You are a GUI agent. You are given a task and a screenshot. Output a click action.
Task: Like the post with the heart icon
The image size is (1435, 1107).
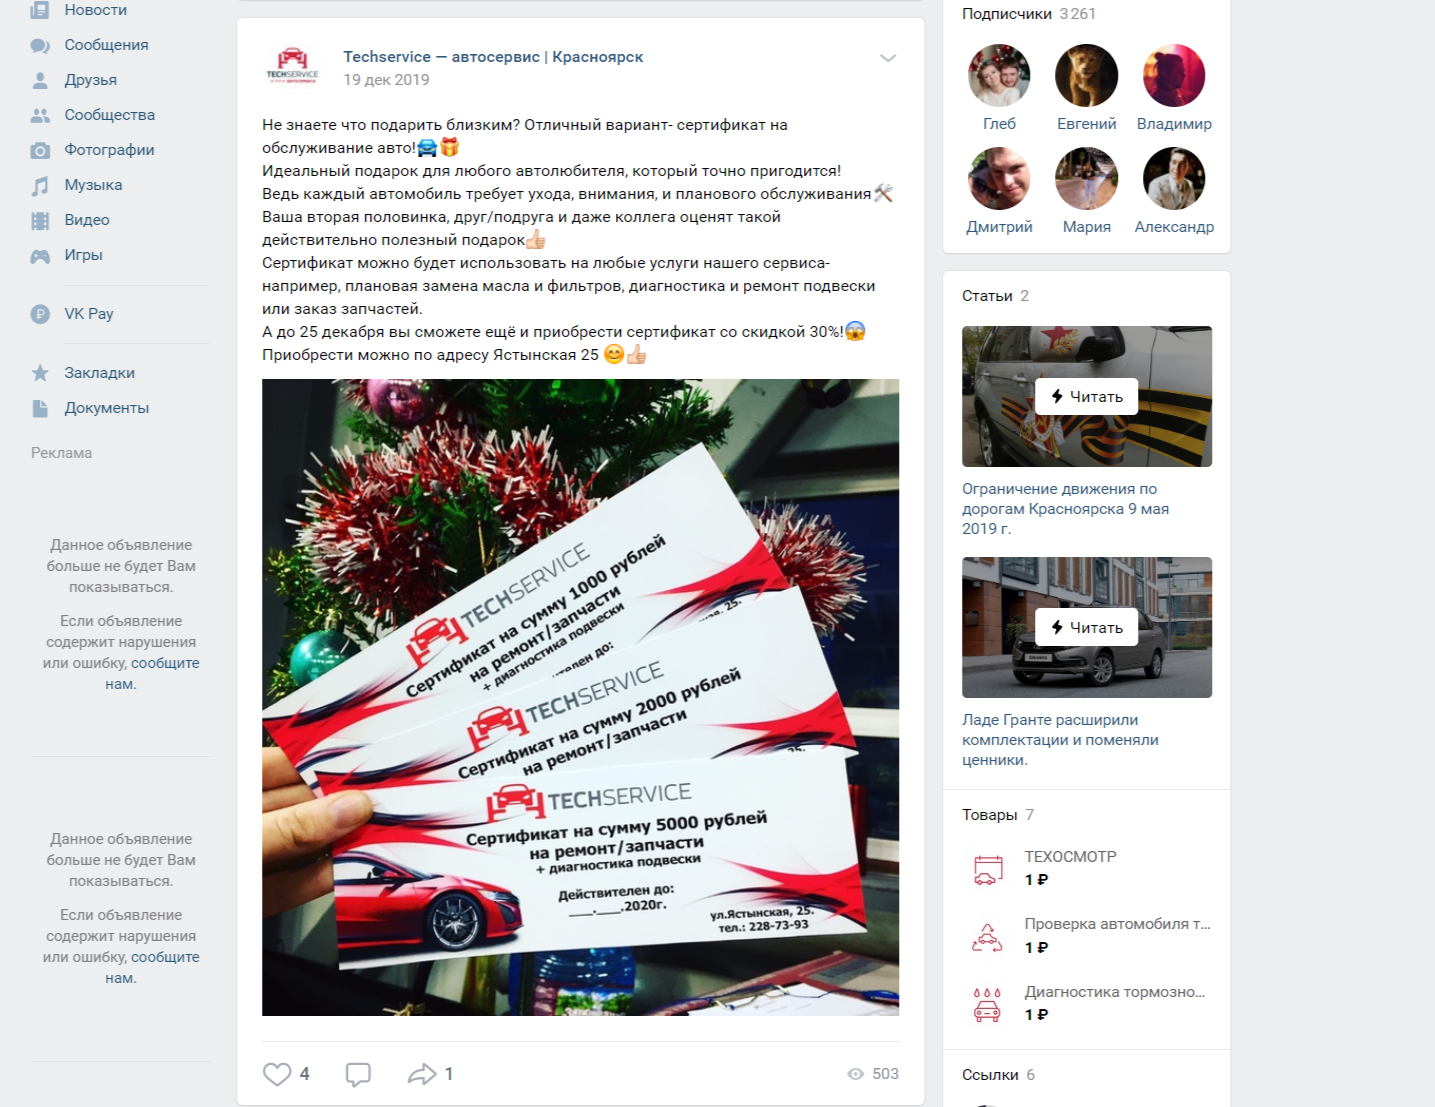pos(277,1074)
